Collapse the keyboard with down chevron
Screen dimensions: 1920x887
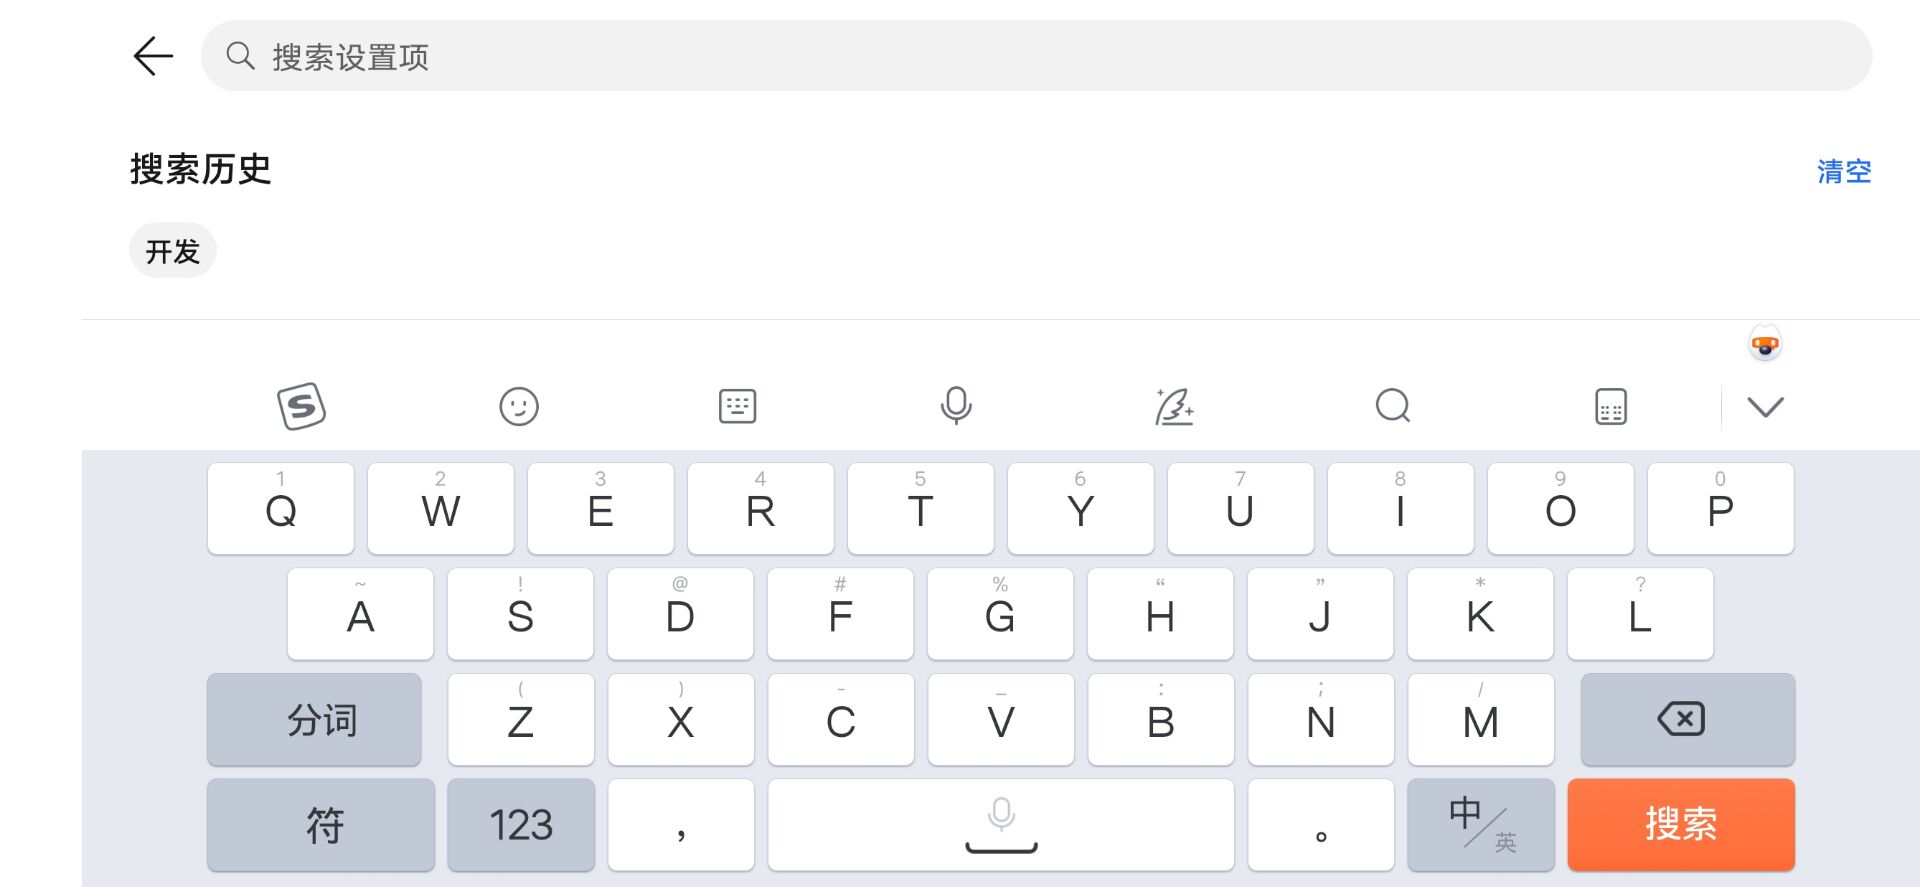(1765, 407)
